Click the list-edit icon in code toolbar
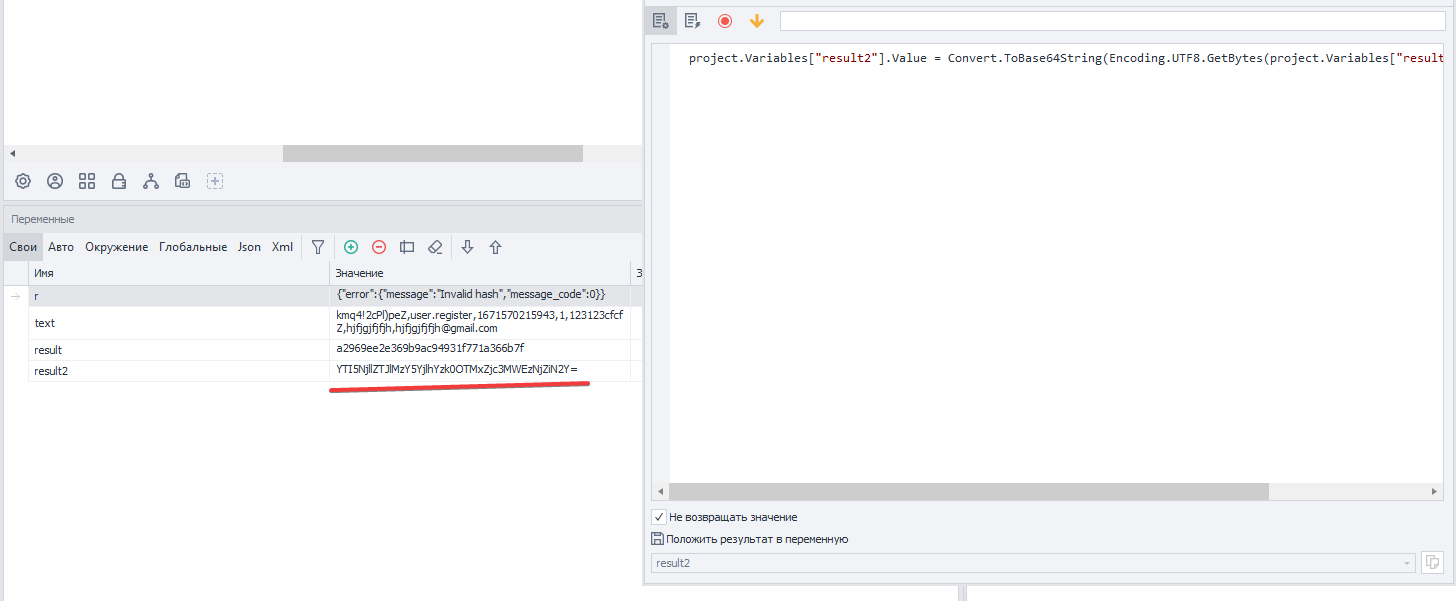Screen dimensions: 1456x601 point(692,21)
